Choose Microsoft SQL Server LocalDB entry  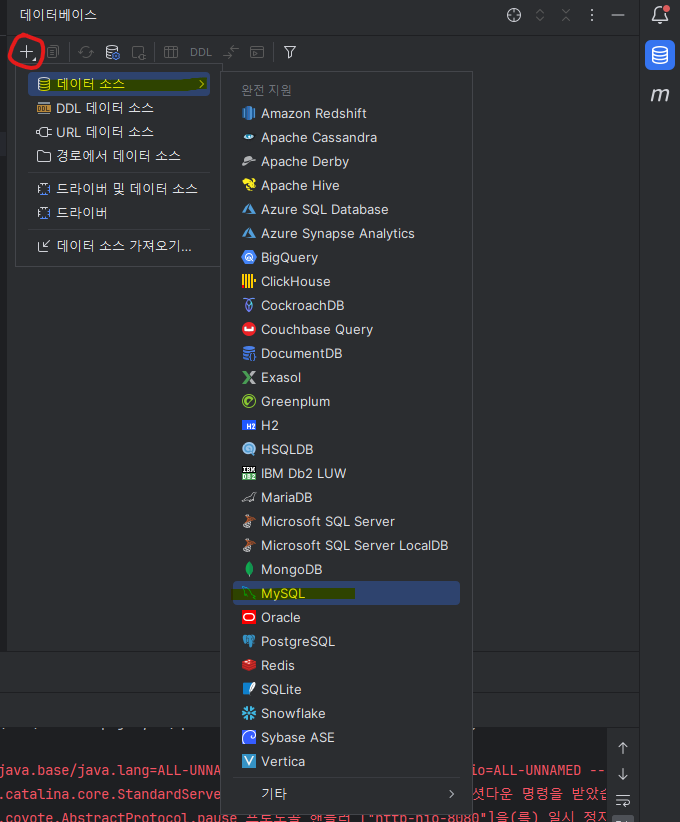pyautogui.click(x=347, y=545)
